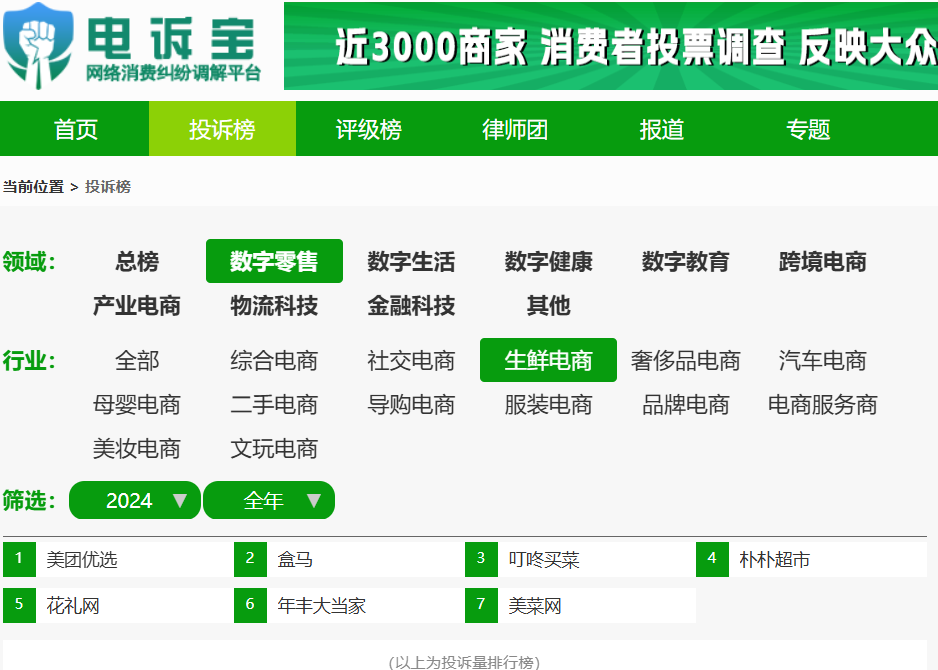Choose the 金融科技 domain filter
The width and height of the screenshot is (938, 670).
(x=411, y=306)
